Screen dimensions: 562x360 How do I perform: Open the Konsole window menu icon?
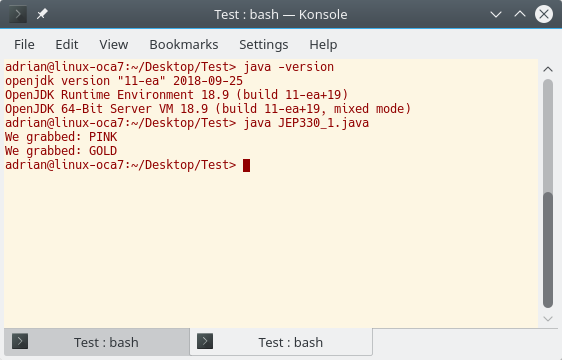point(18,14)
